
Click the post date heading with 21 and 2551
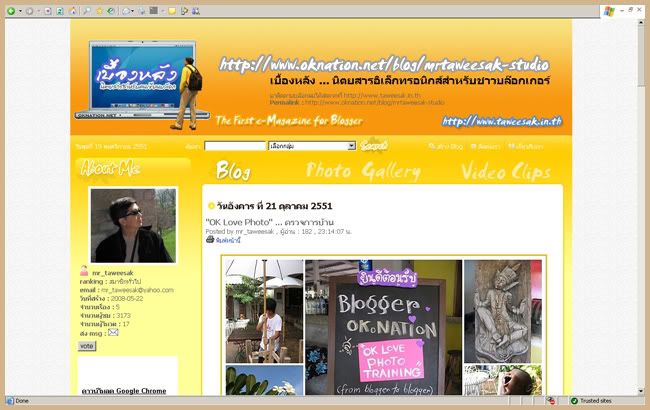tap(274, 206)
